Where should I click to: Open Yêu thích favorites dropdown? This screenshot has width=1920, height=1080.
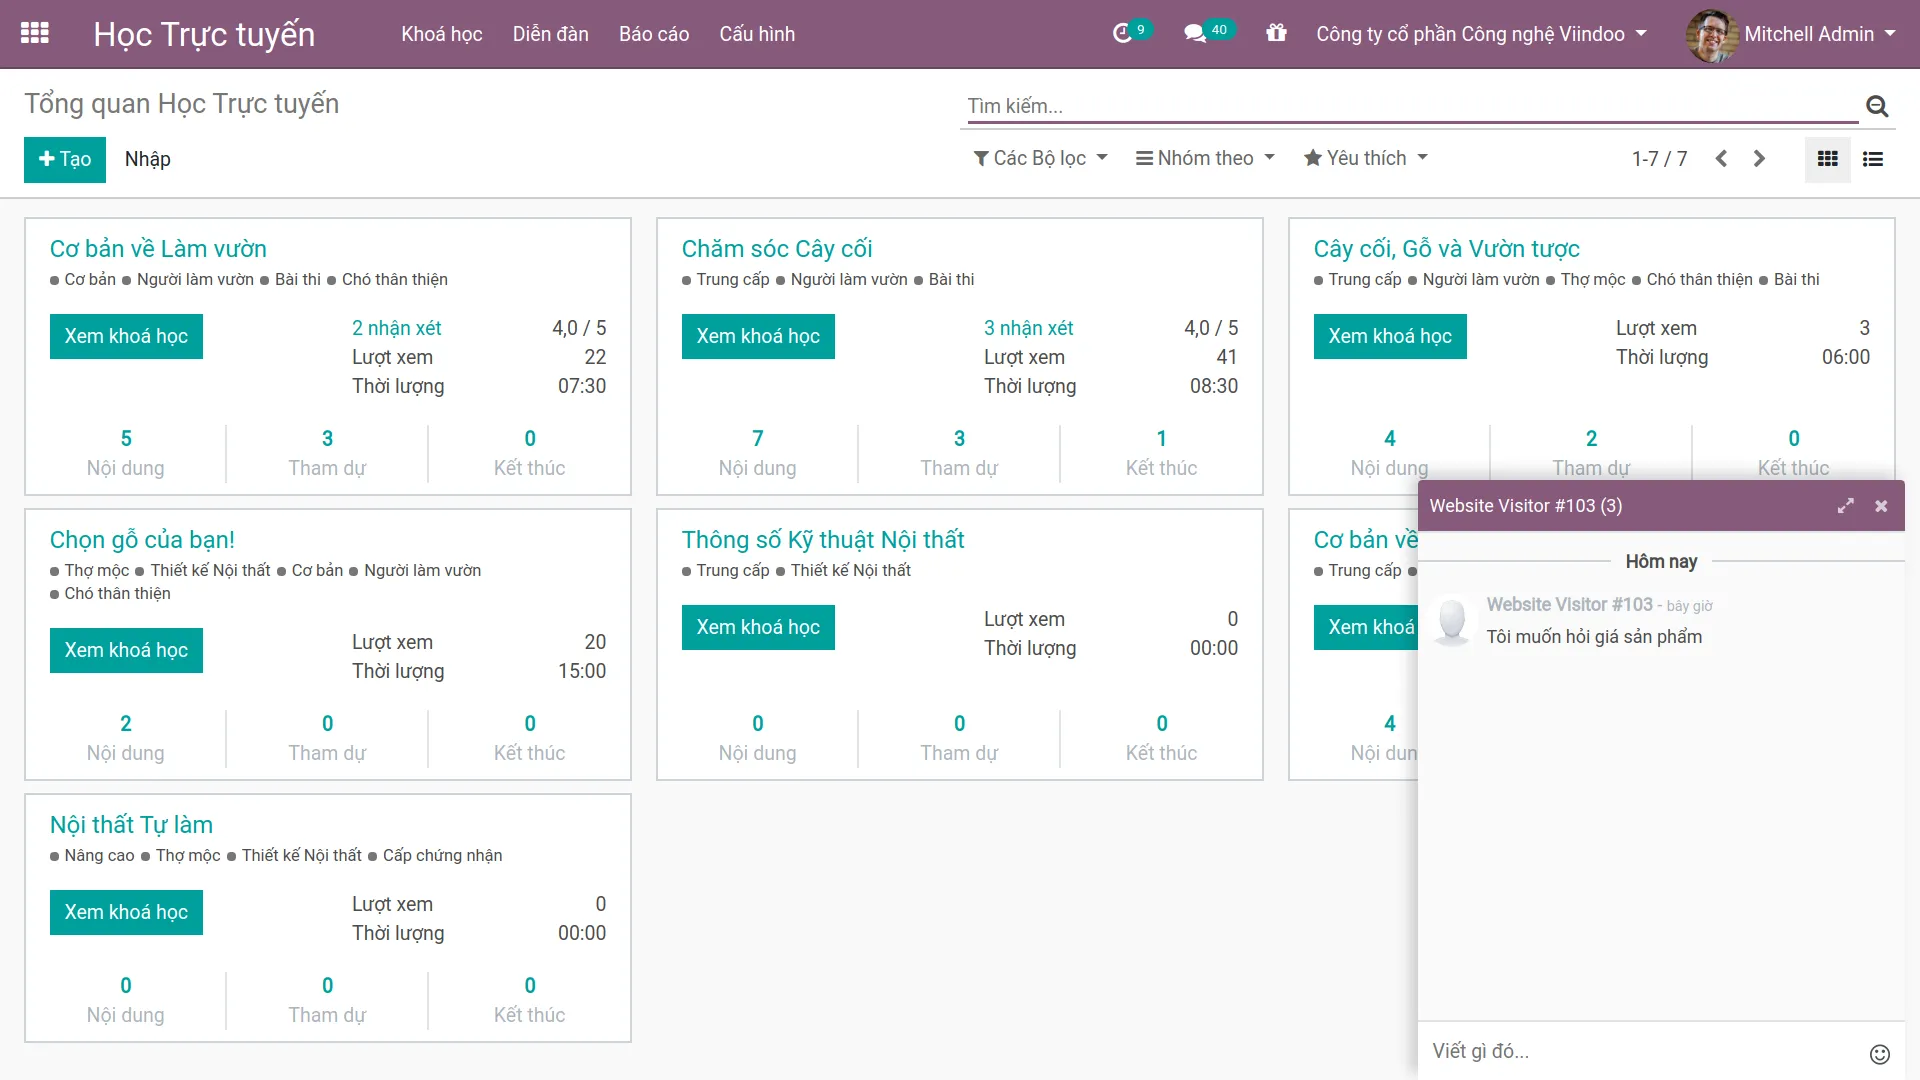[x=1366, y=158]
